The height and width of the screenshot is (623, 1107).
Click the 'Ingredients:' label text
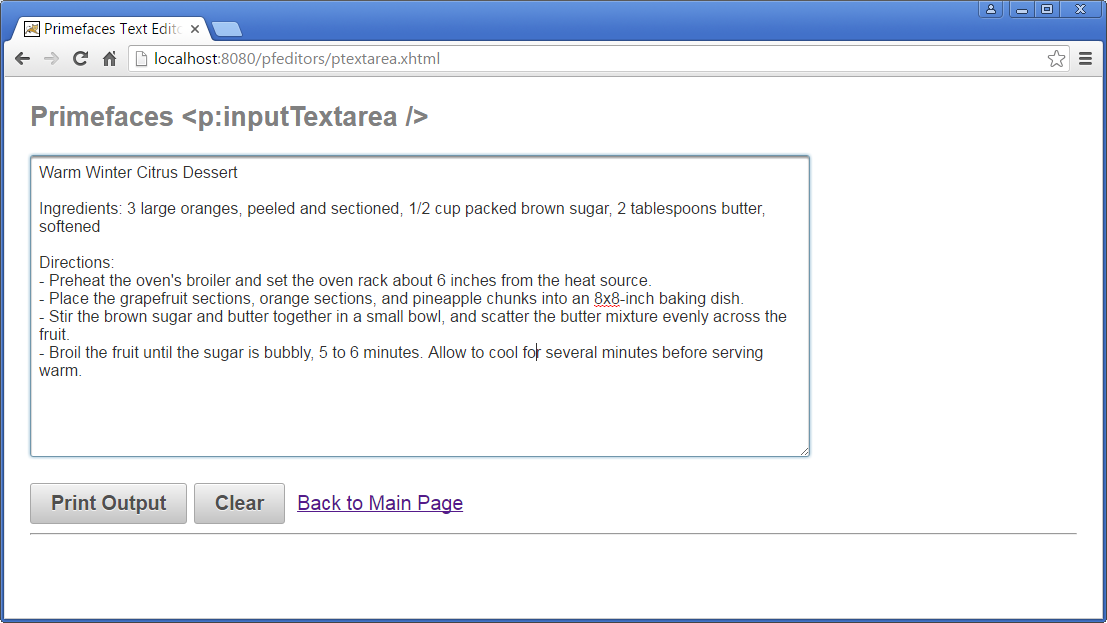click(80, 209)
